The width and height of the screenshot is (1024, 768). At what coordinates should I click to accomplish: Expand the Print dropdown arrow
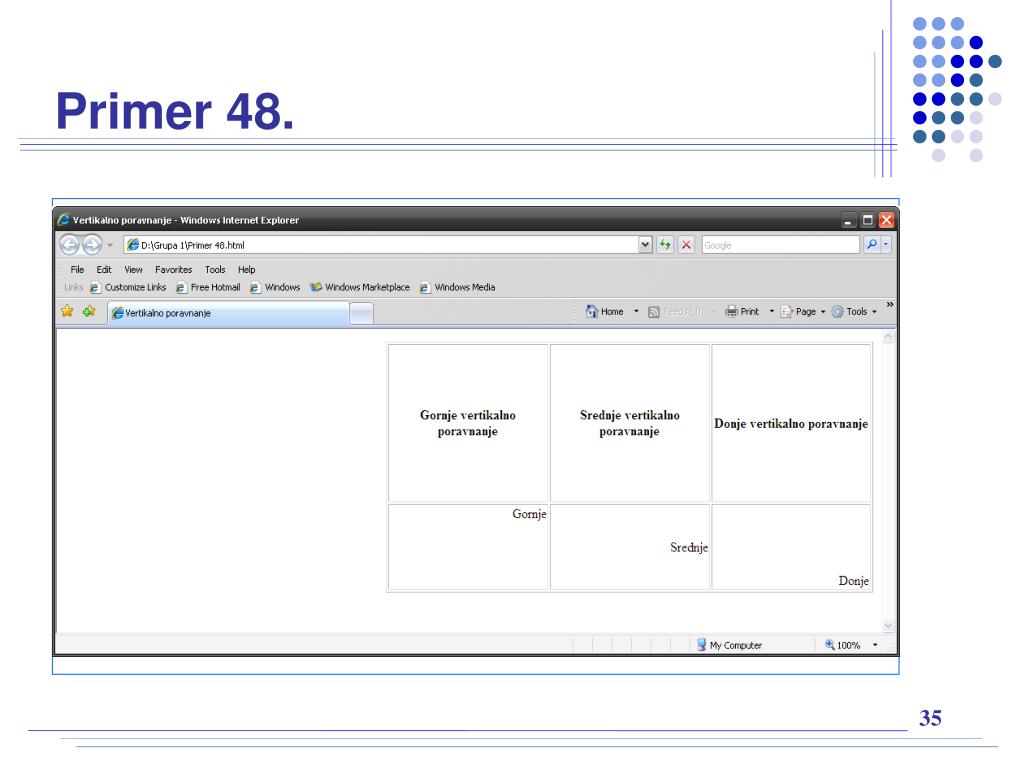(771, 312)
